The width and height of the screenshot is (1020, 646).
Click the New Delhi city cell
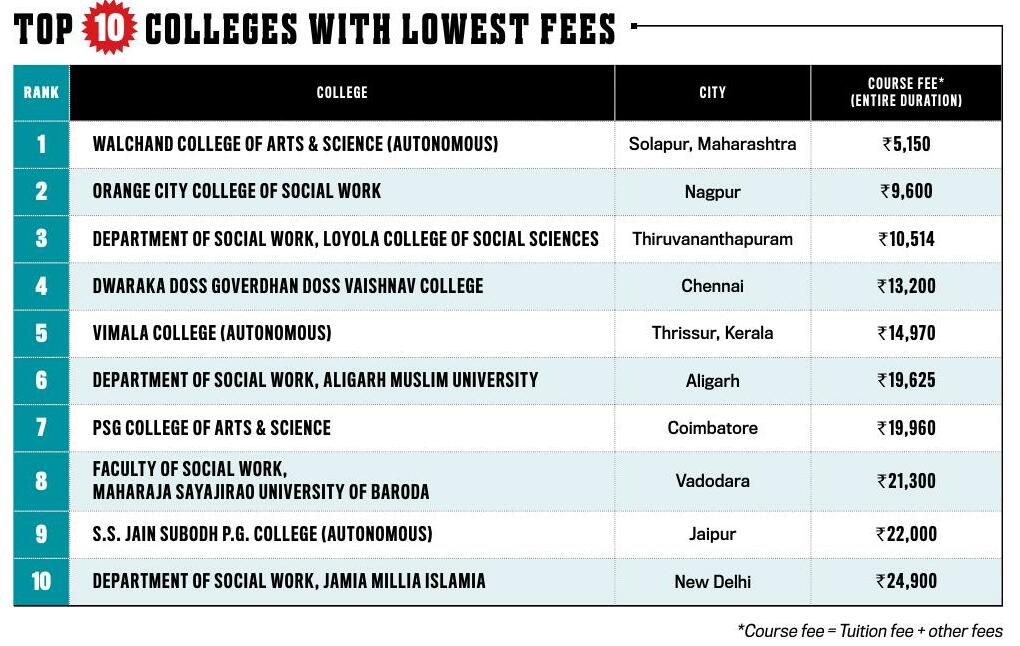[712, 581]
